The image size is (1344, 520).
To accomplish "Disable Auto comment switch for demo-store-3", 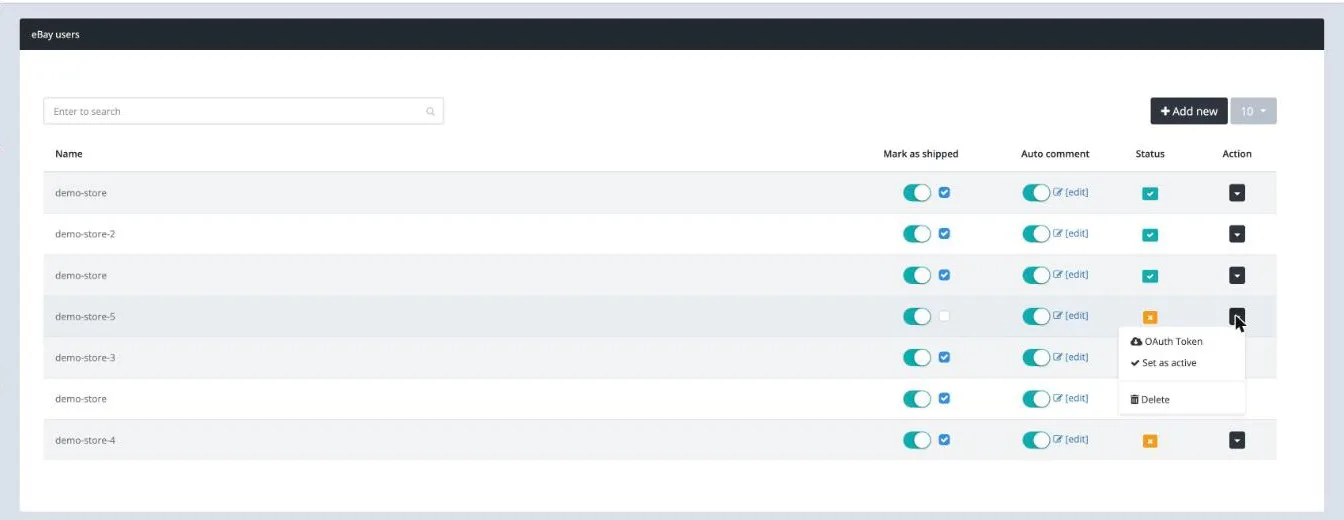I will (x=1036, y=357).
